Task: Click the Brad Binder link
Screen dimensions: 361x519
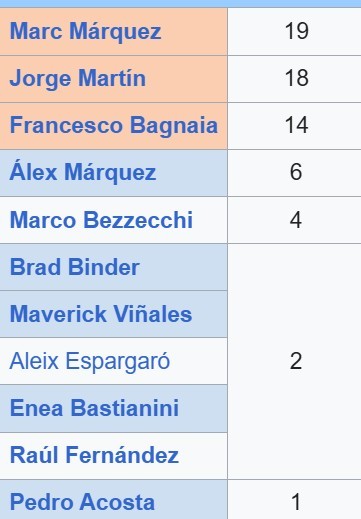Action: (75, 267)
